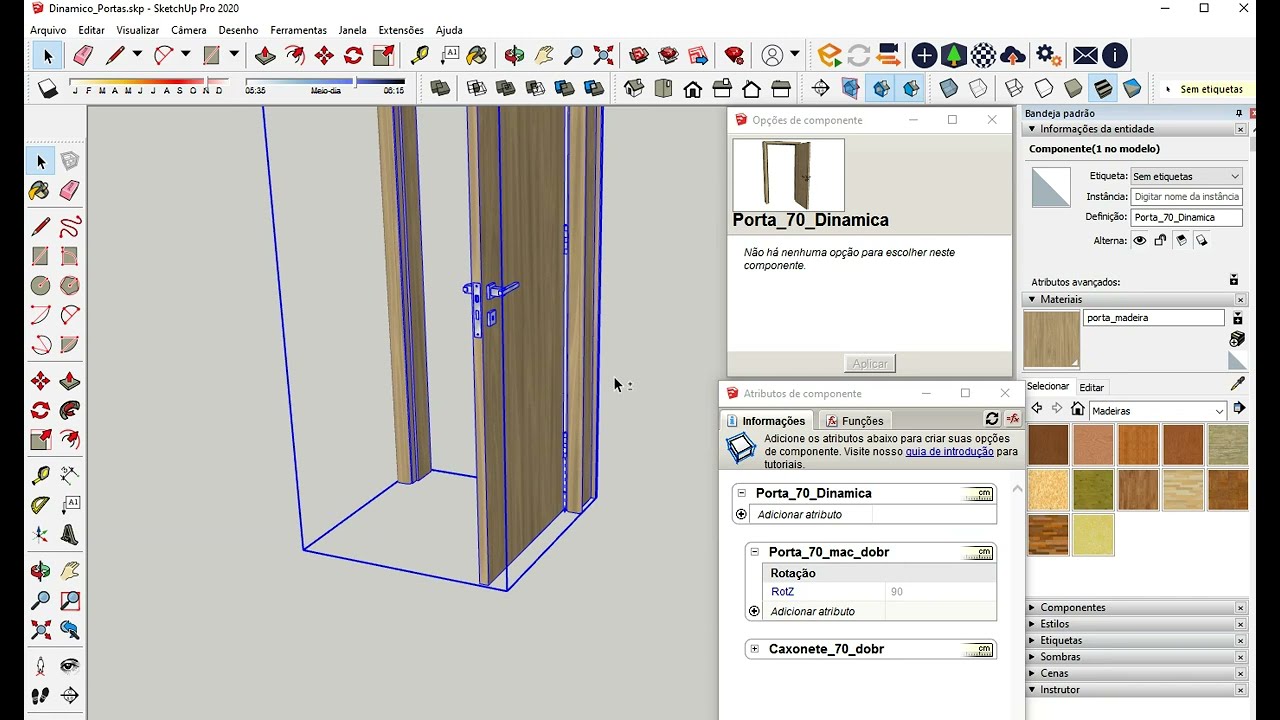
Task: Click the create material icon
Action: pyautogui.click(x=1238, y=339)
